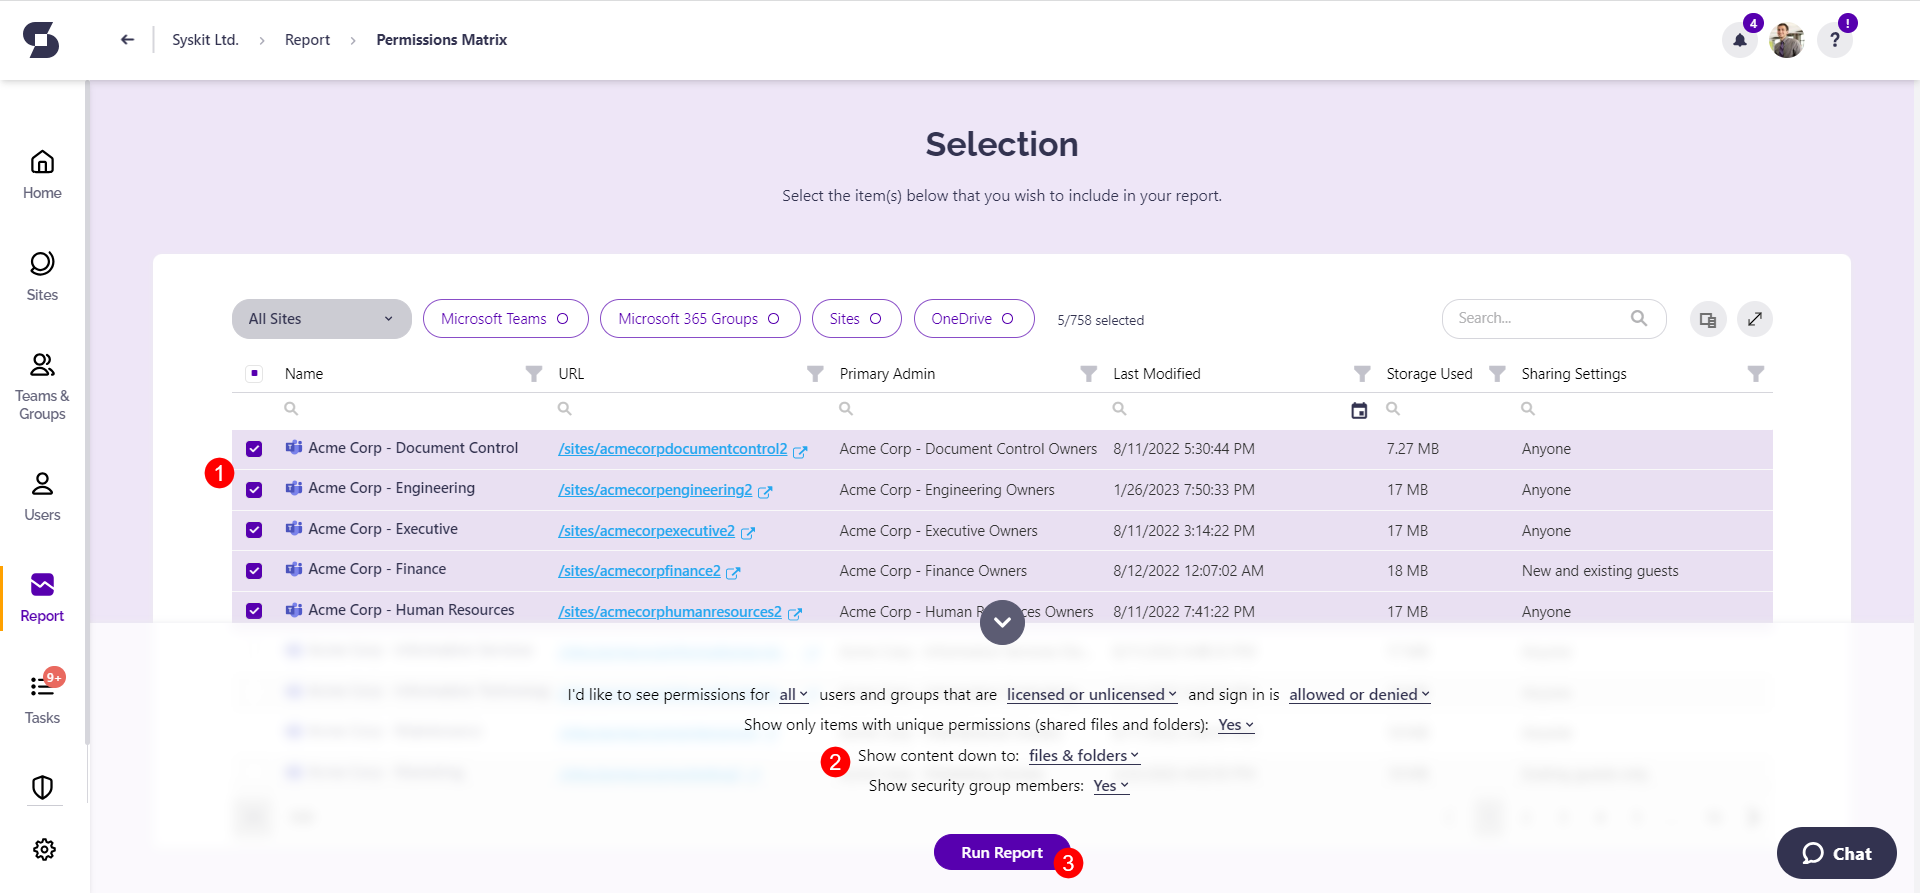Toggle the Microsoft Teams filter
1920x893 pixels.
click(505, 319)
